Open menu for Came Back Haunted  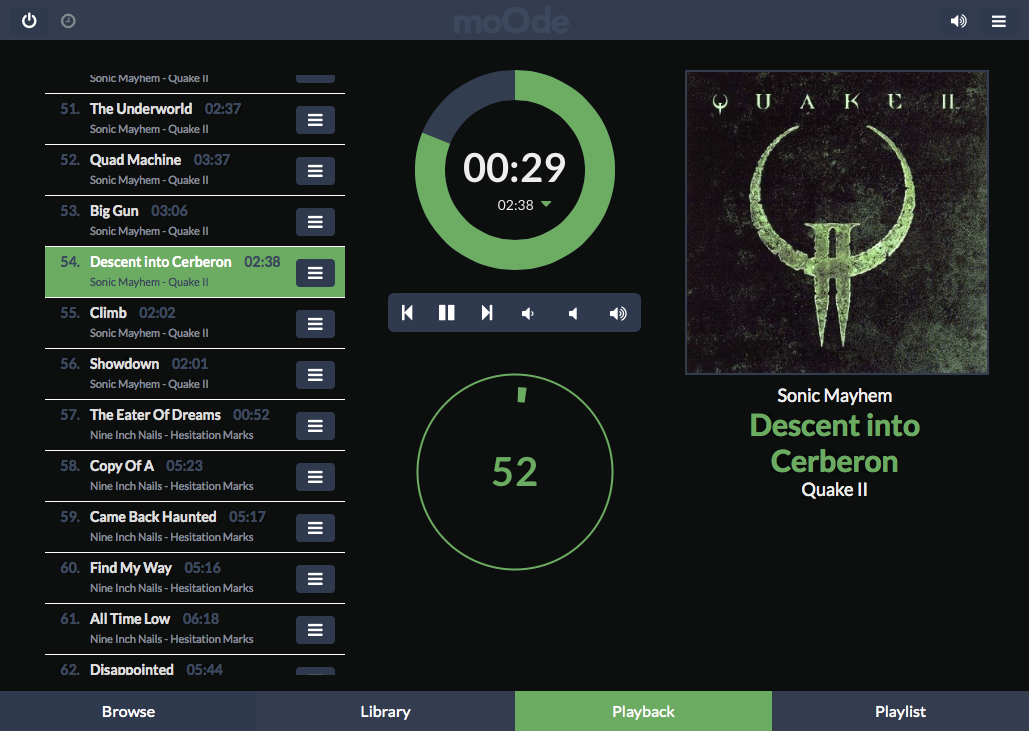pos(315,528)
